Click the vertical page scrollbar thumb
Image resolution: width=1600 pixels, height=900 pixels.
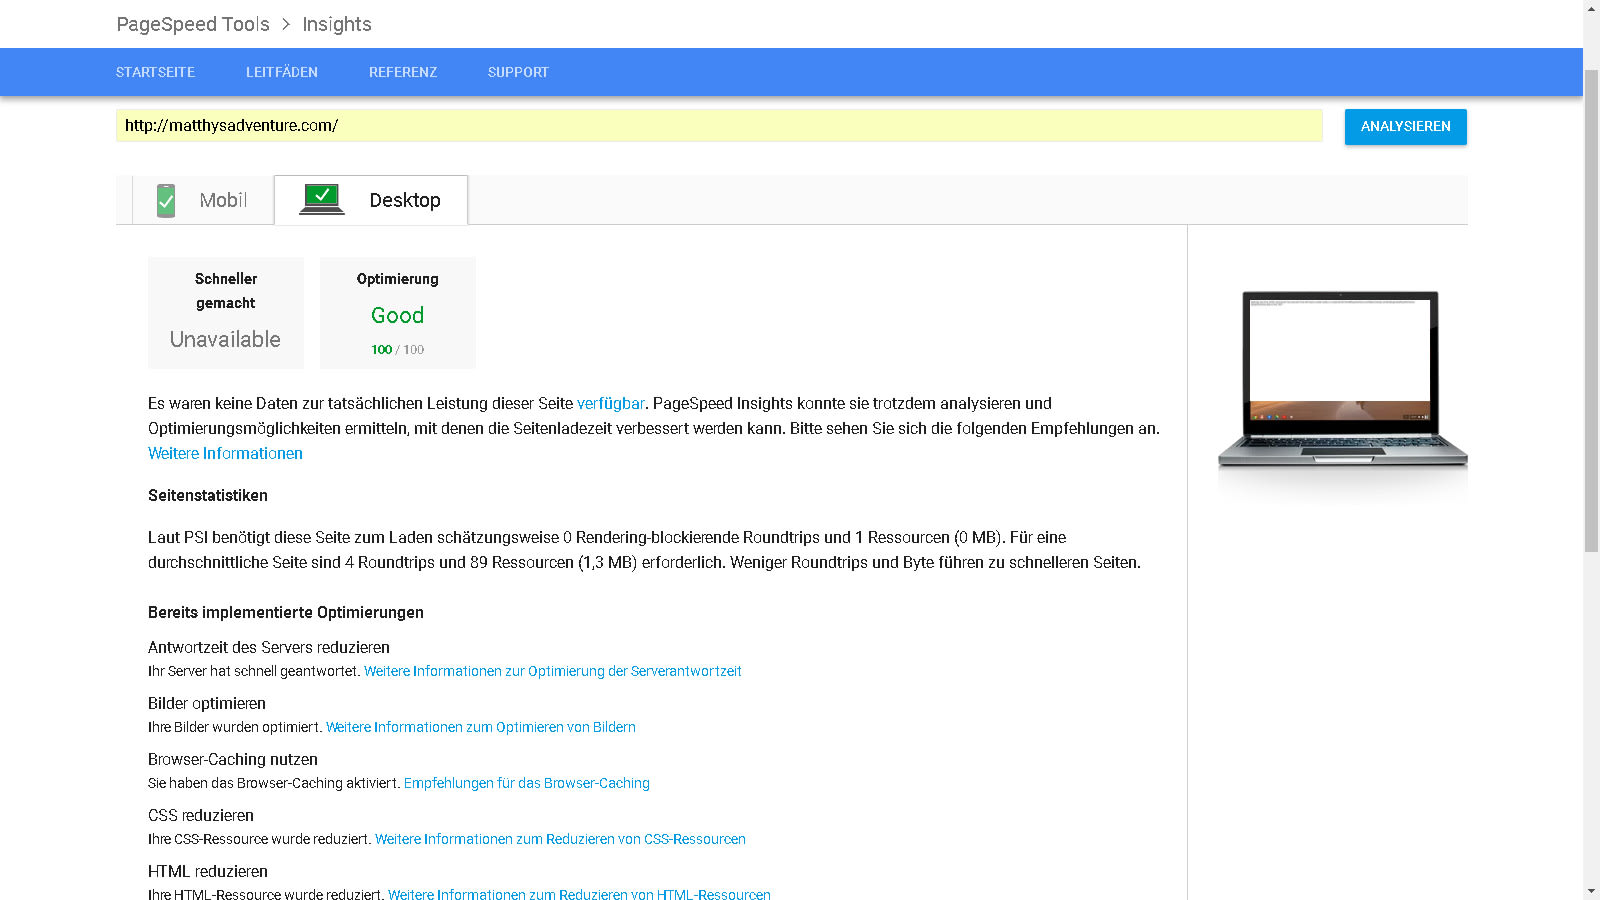coord(1591,310)
